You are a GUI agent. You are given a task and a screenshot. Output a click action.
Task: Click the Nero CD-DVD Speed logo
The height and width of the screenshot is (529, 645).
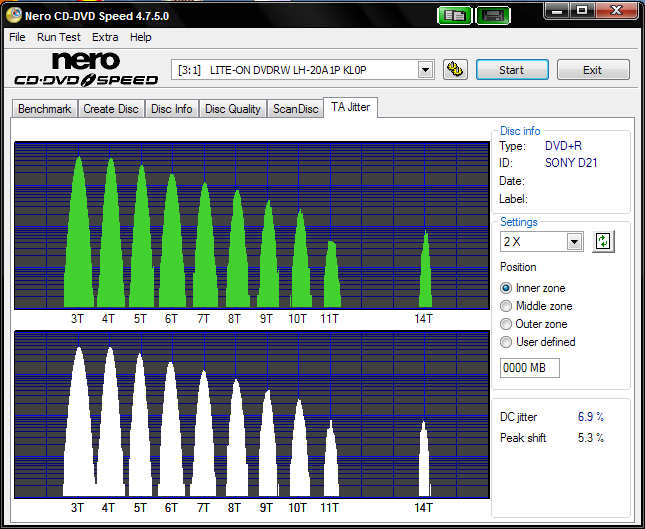(x=86, y=69)
